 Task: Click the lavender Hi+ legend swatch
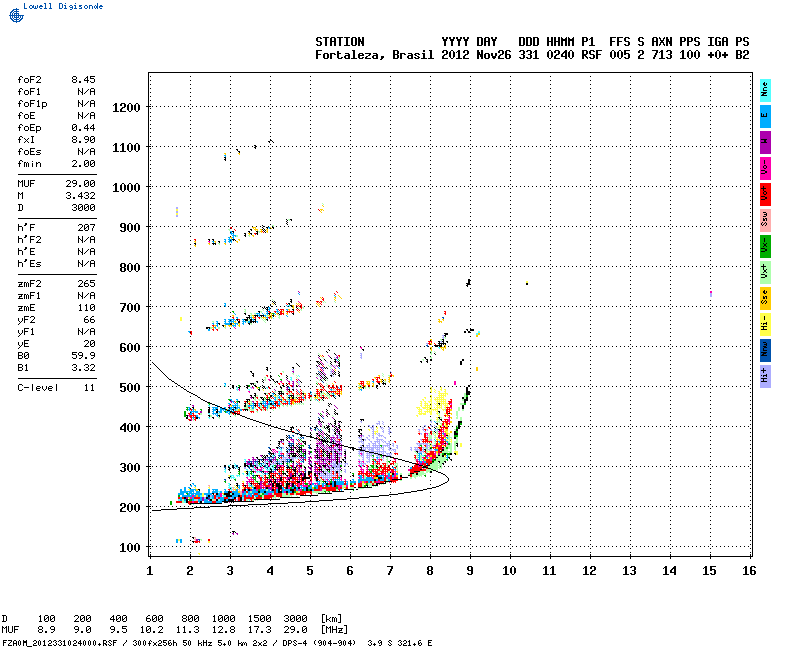click(x=764, y=377)
